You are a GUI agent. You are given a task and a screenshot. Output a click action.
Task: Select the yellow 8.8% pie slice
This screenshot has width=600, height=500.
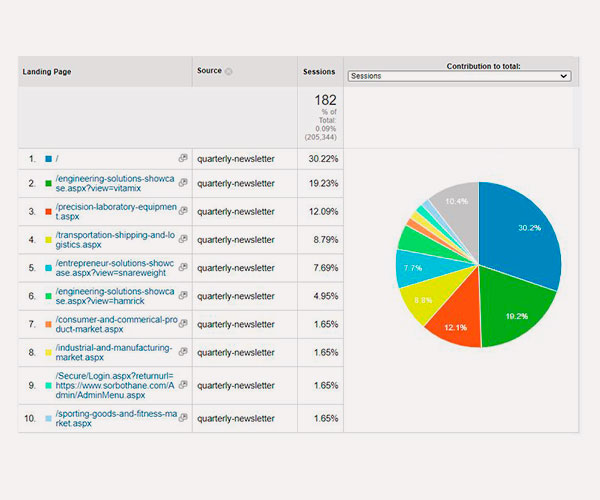[x=429, y=296]
